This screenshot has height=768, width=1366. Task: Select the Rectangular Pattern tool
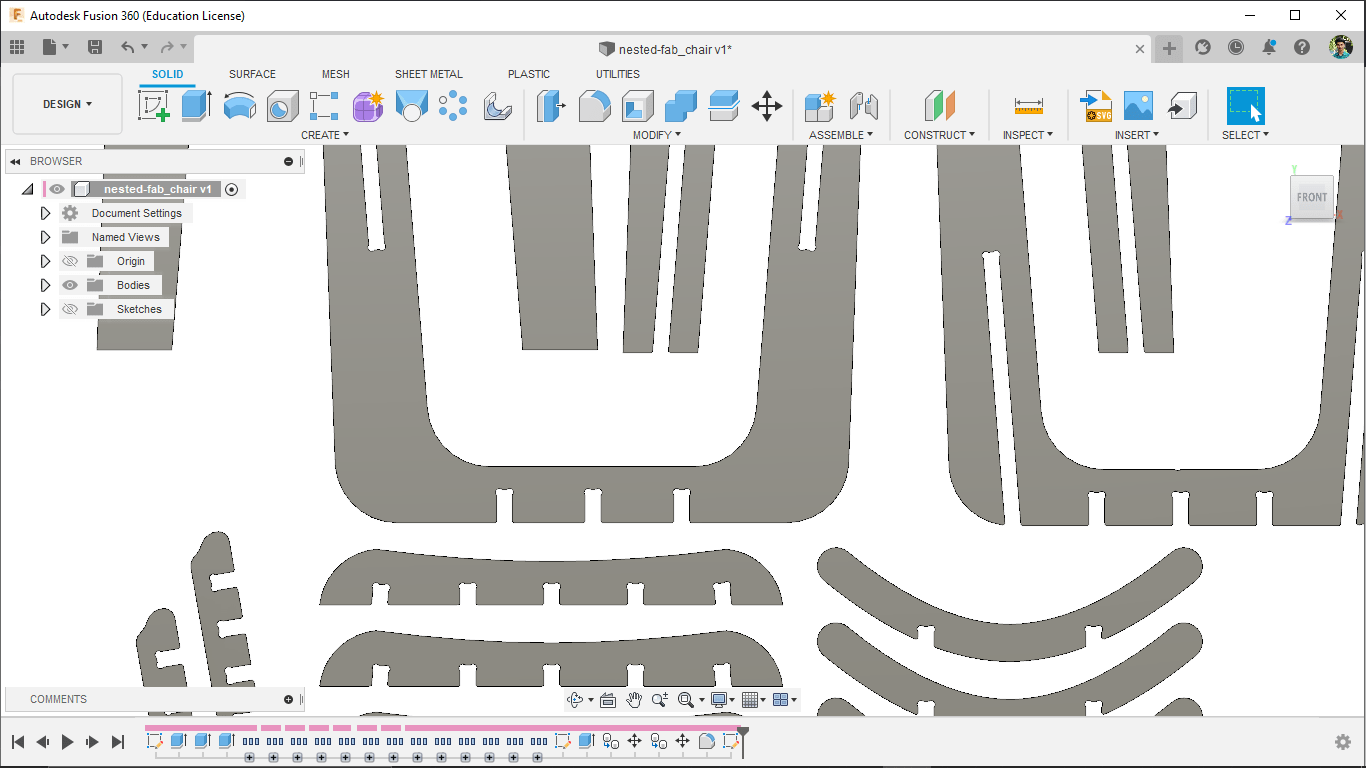coord(324,105)
